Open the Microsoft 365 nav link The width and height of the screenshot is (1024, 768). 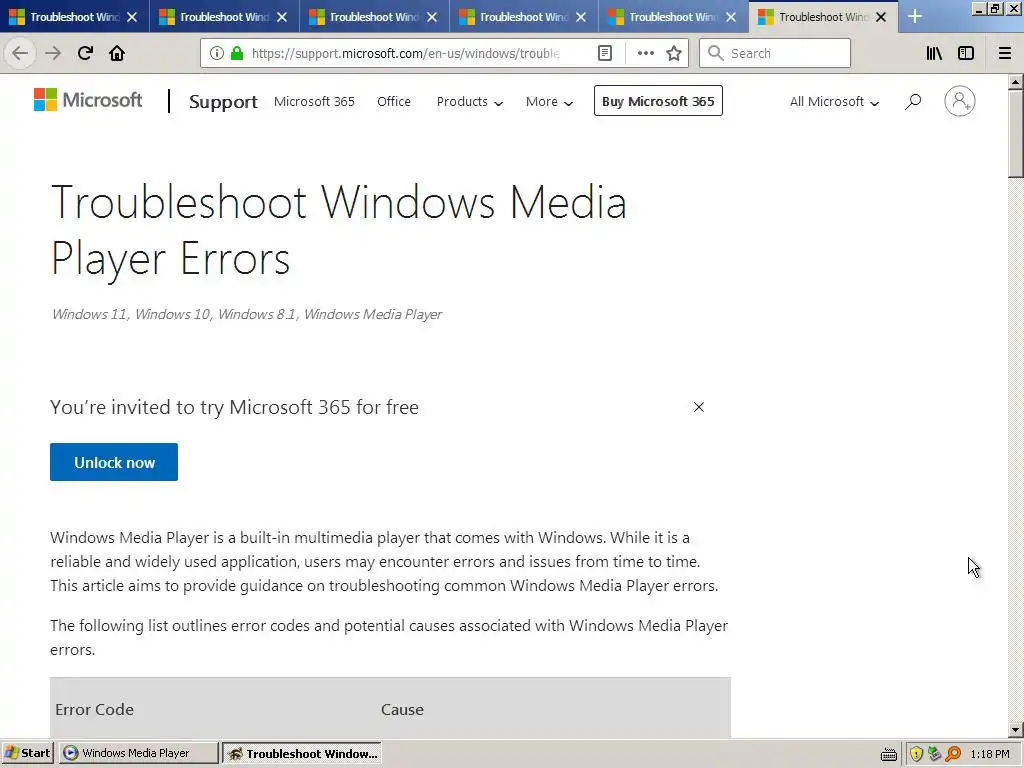pyautogui.click(x=314, y=101)
